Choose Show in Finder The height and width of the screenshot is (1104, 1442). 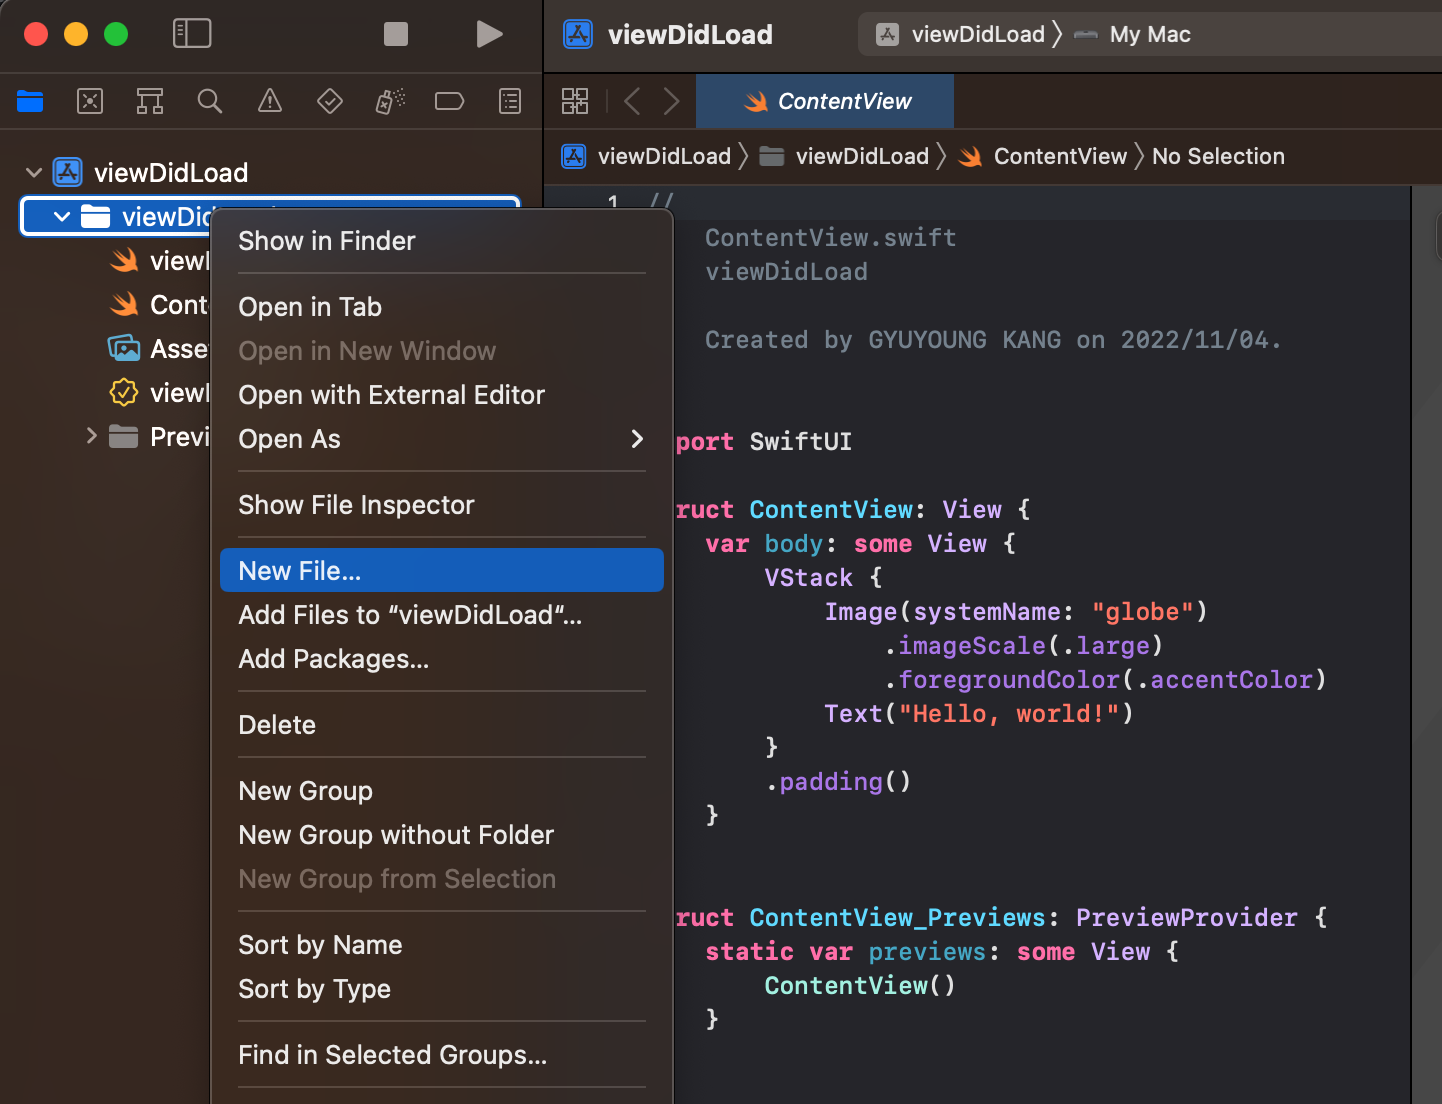pyautogui.click(x=442, y=241)
